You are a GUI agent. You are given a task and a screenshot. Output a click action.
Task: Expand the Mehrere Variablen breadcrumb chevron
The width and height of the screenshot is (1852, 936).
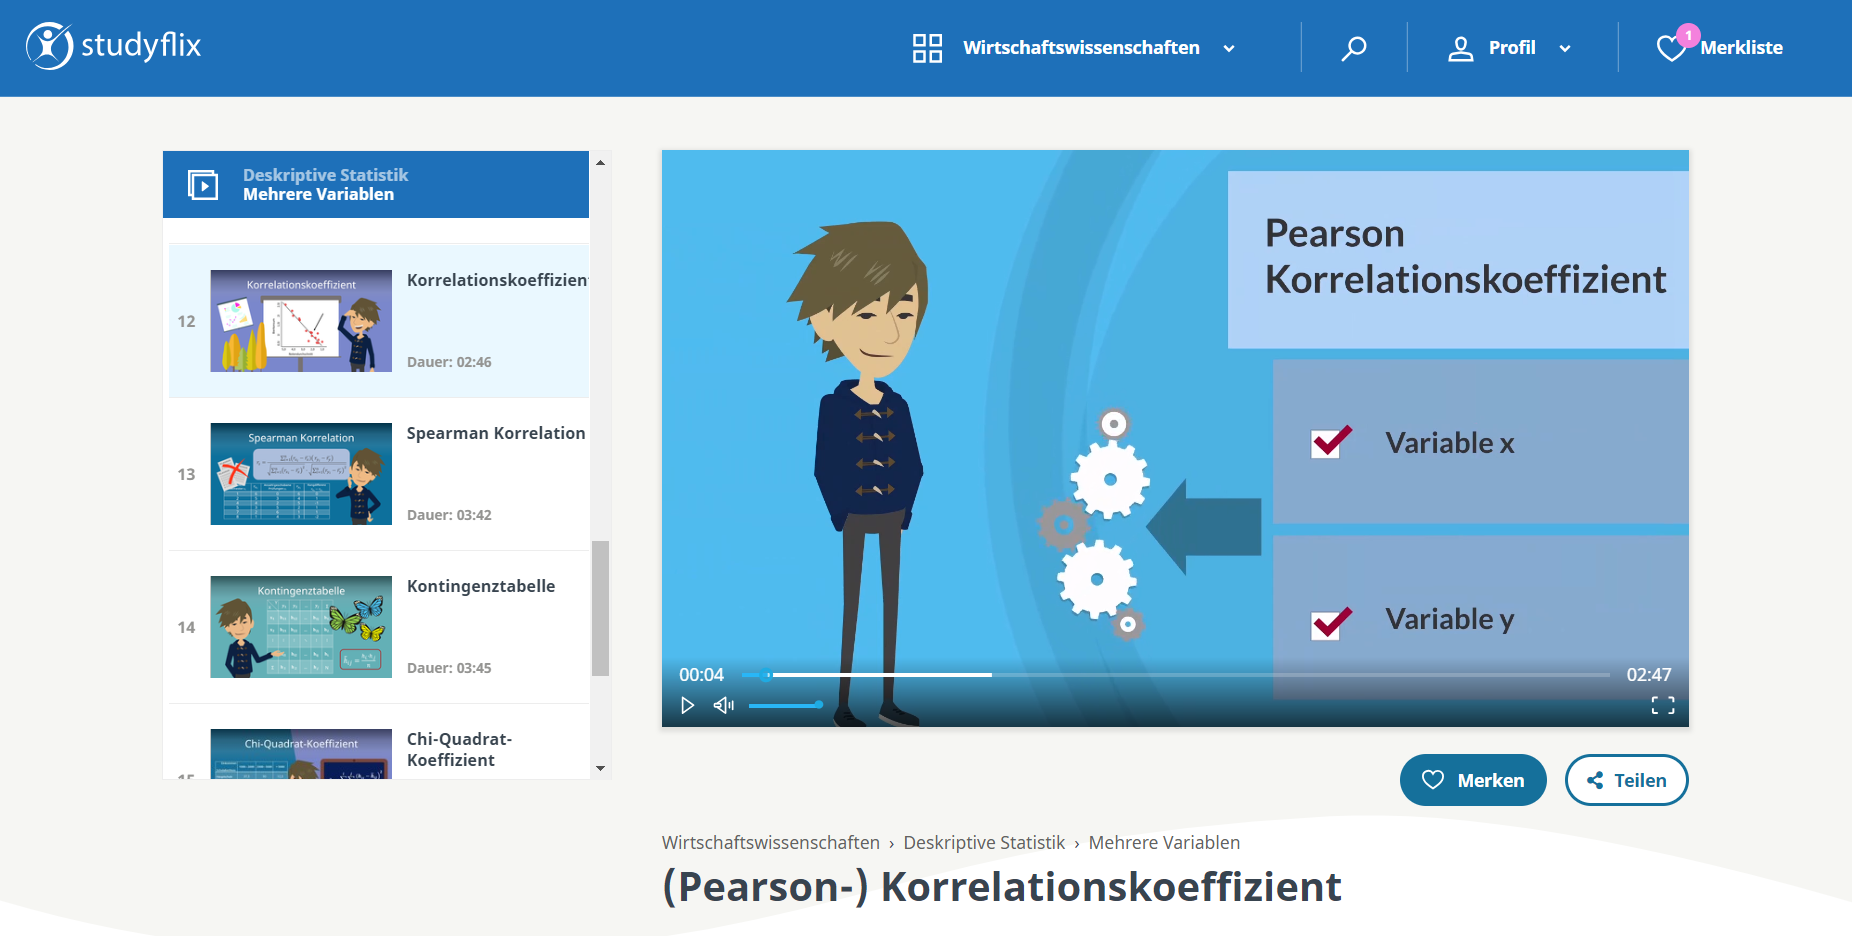click(1077, 843)
